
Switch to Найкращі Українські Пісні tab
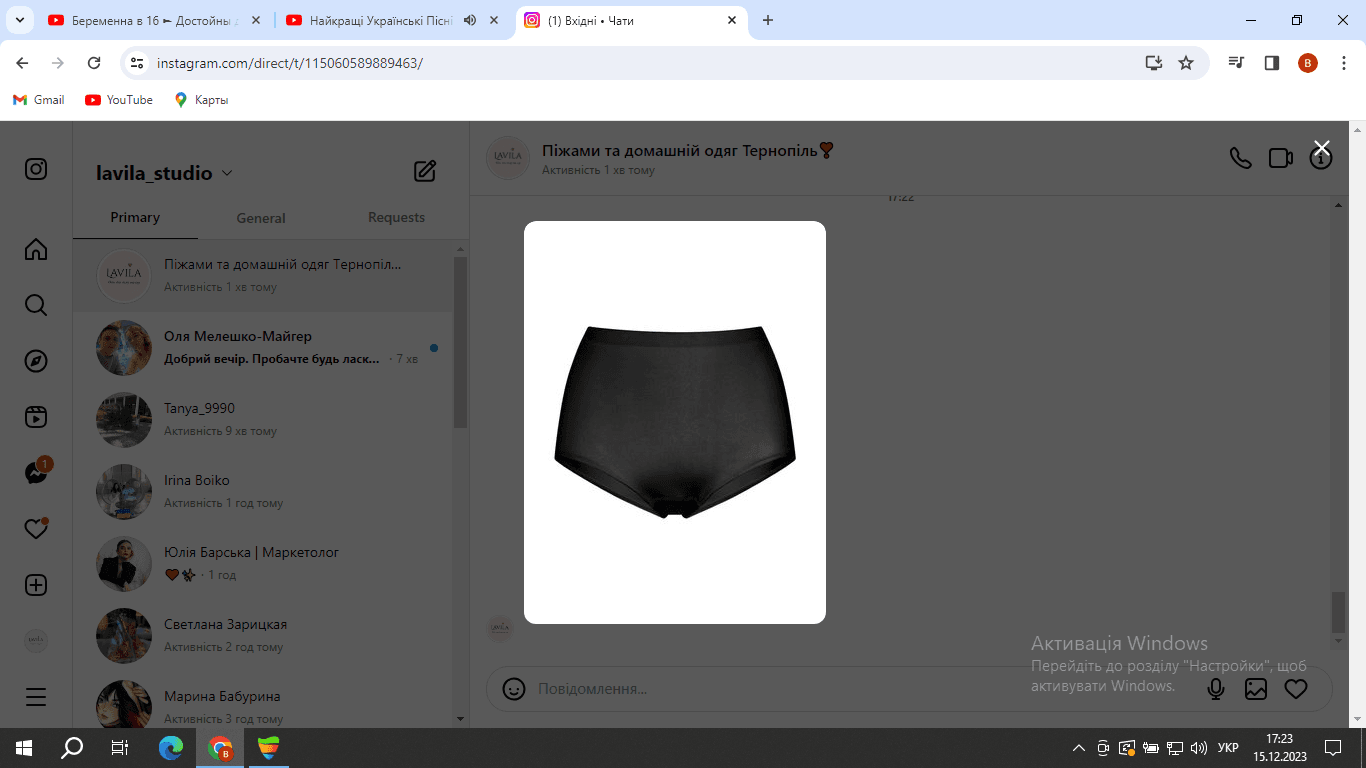(x=382, y=20)
